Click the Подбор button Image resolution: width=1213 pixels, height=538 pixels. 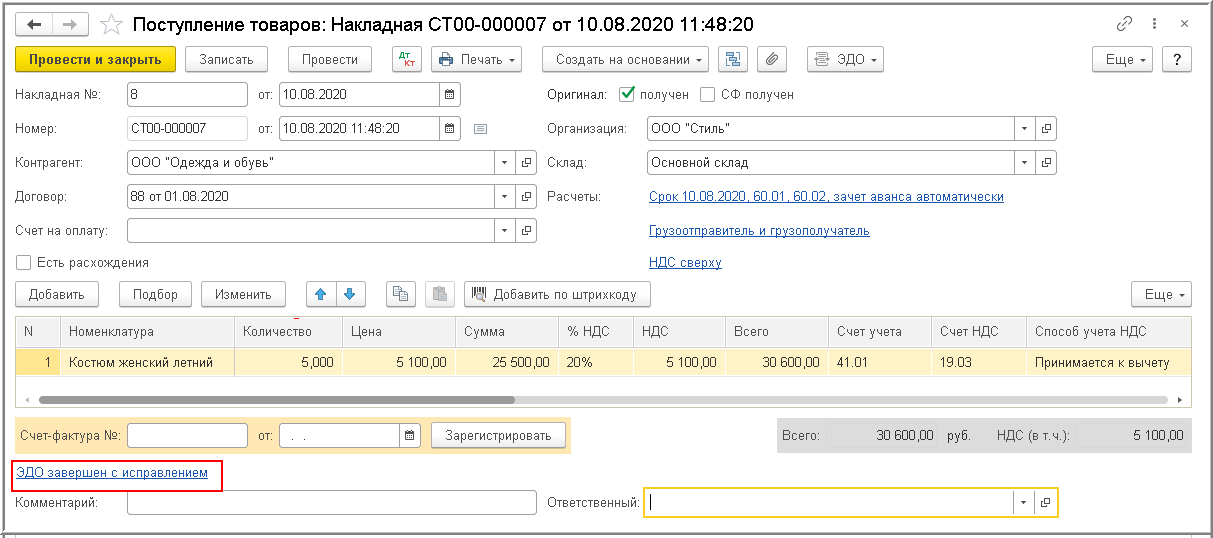pyautogui.click(x=156, y=294)
